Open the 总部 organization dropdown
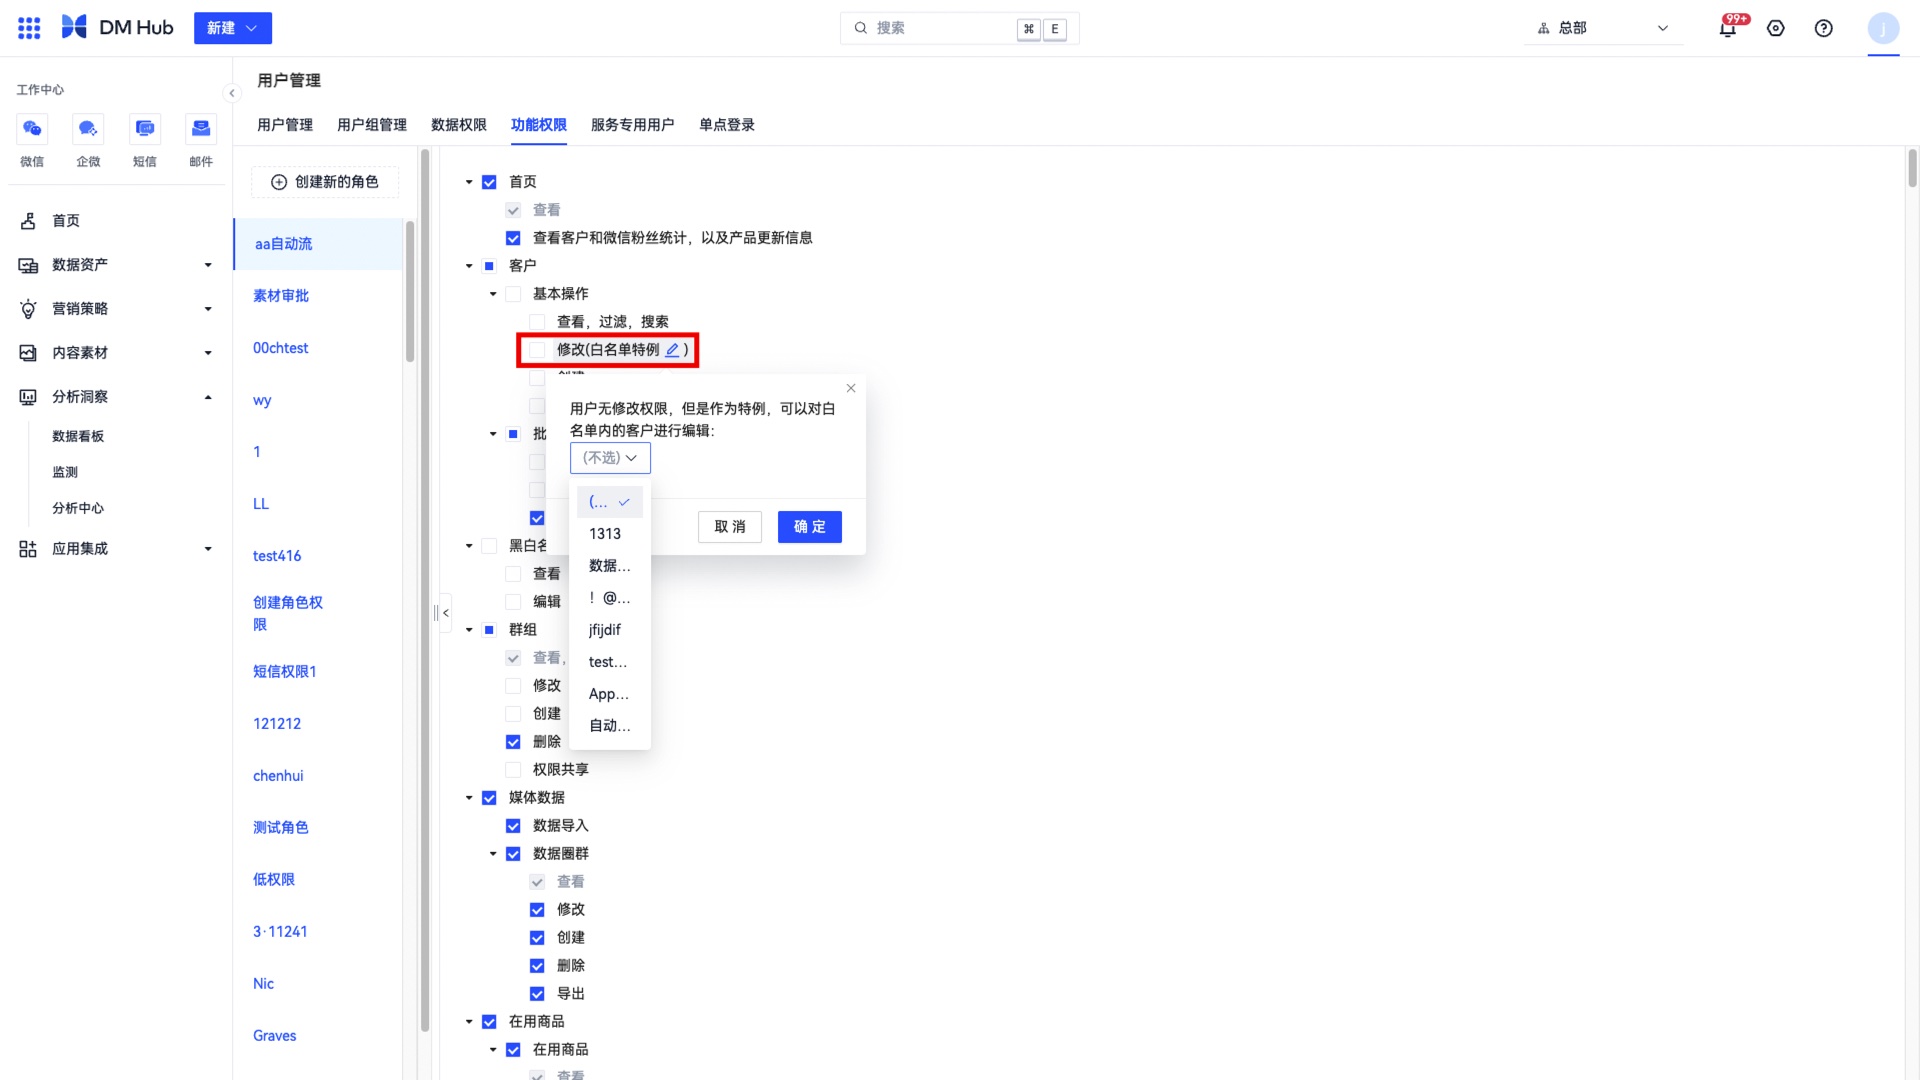 point(1603,28)
